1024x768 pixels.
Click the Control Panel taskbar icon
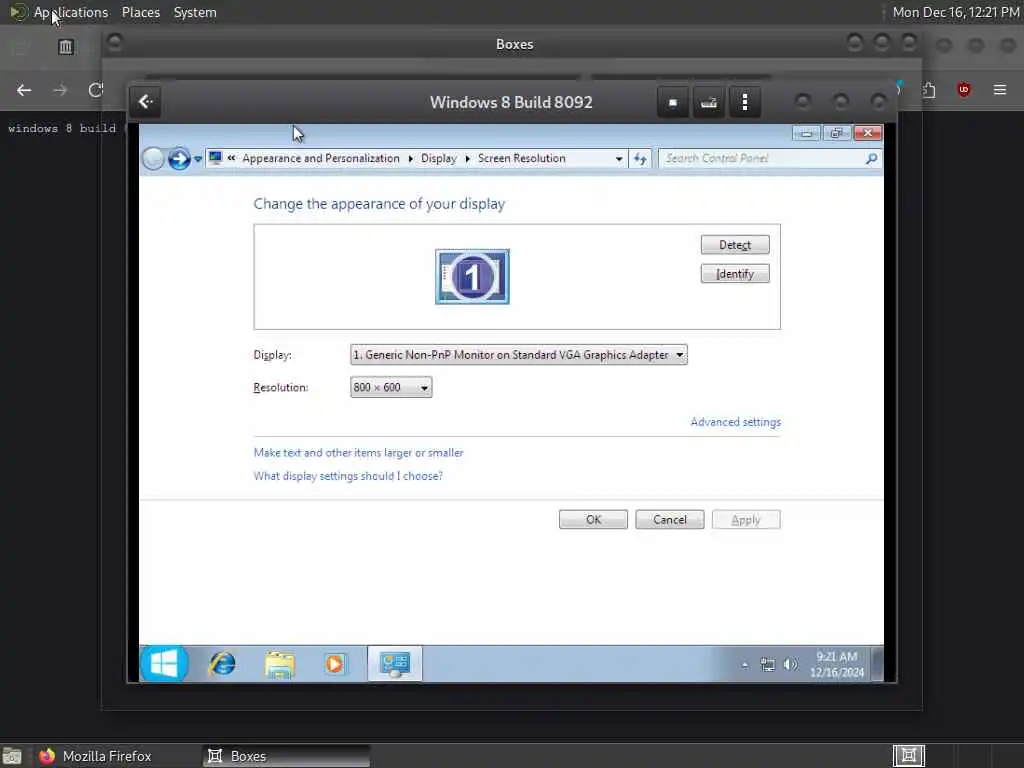(x=394, y=664)
